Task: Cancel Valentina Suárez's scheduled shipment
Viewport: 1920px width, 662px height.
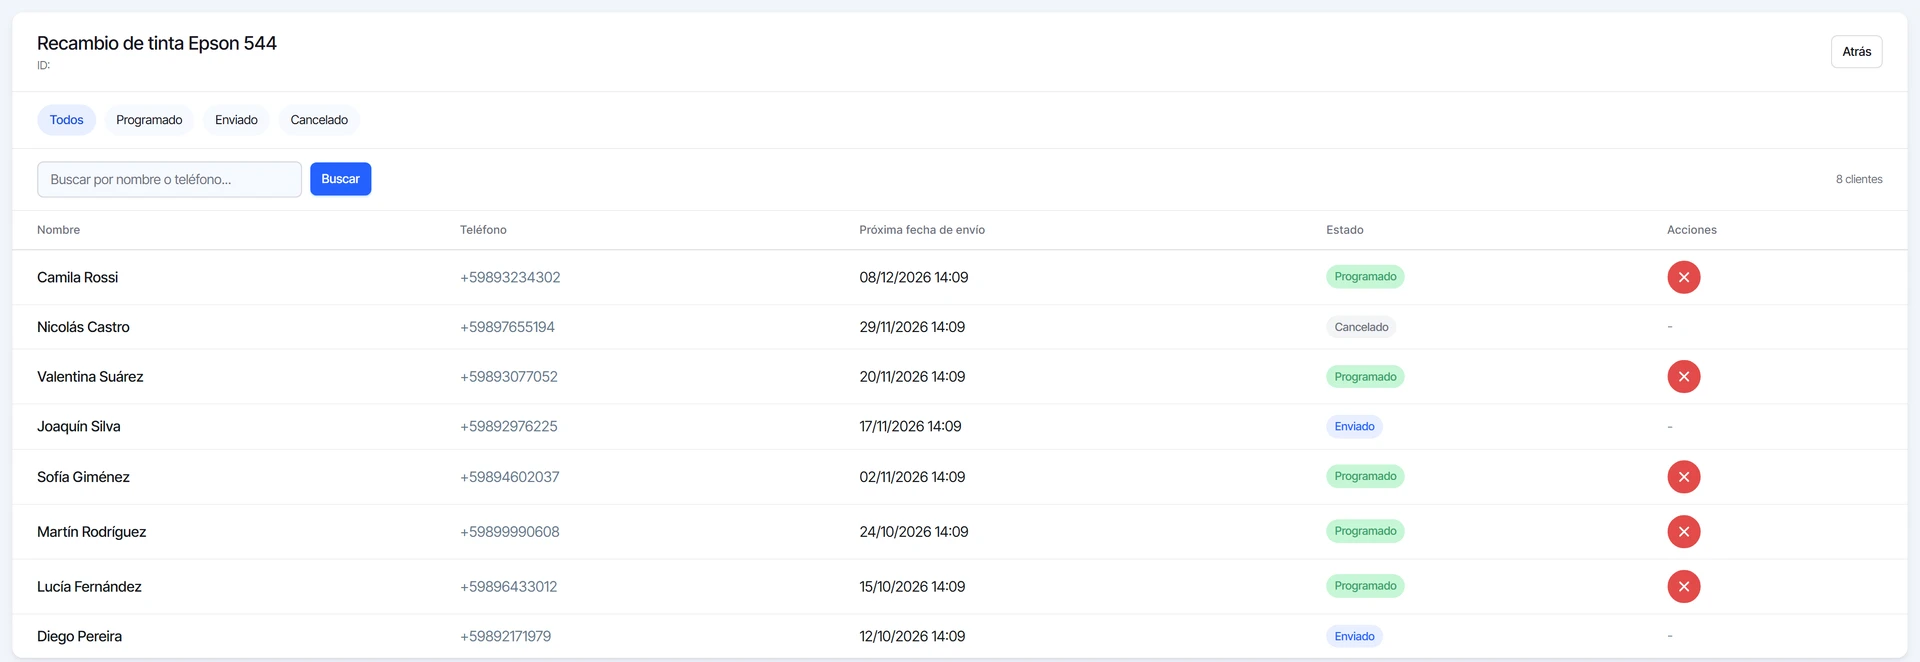Action: 1683,377
